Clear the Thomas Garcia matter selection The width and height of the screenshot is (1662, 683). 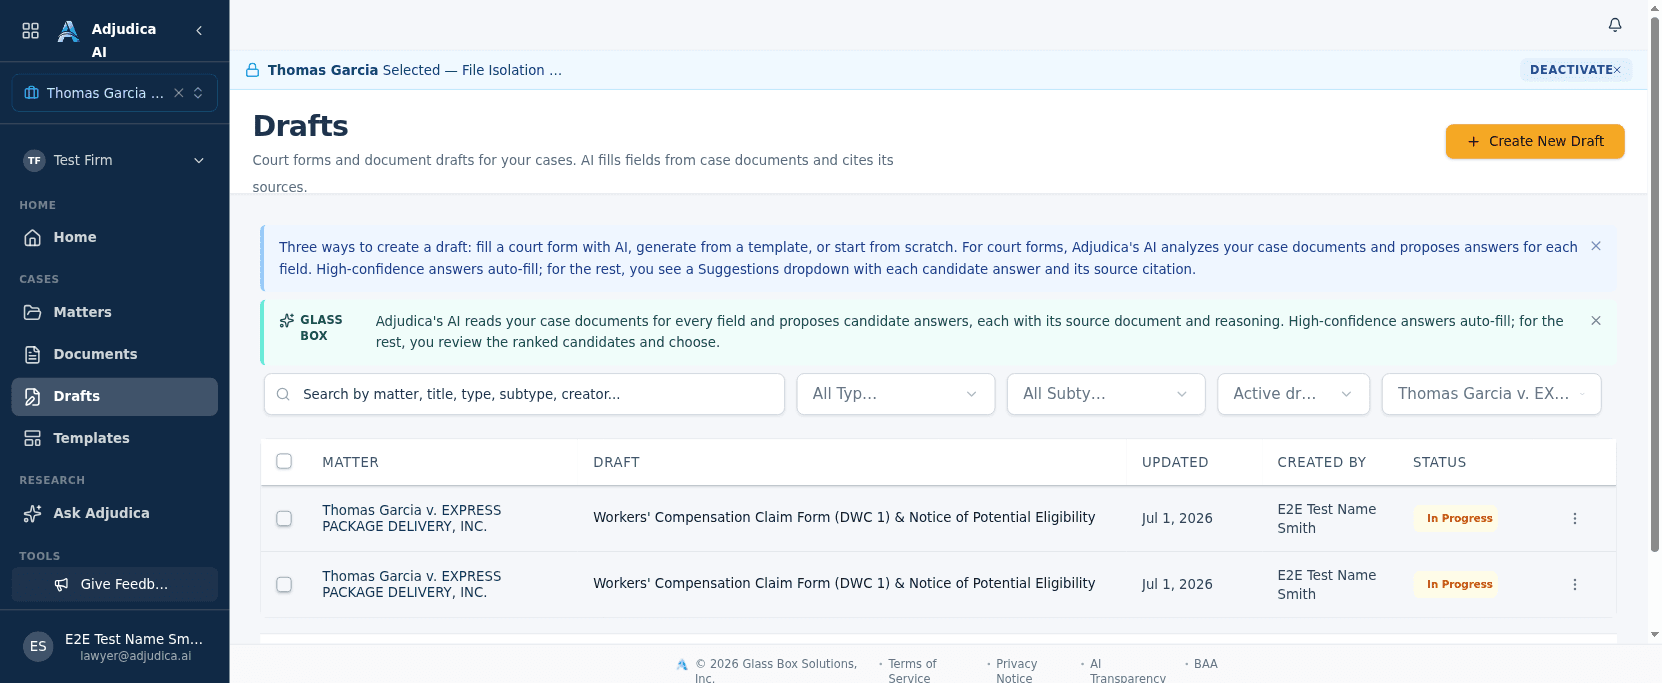(179, 93)
